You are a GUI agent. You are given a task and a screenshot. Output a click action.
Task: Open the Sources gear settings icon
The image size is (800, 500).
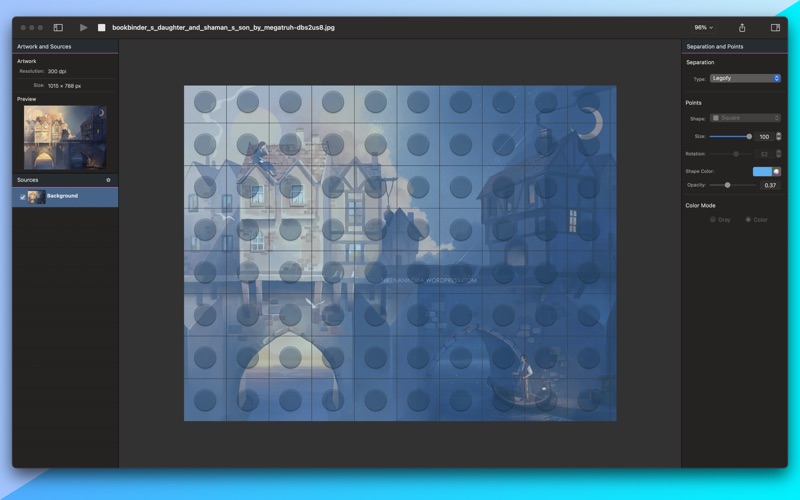tap(109, 180)
